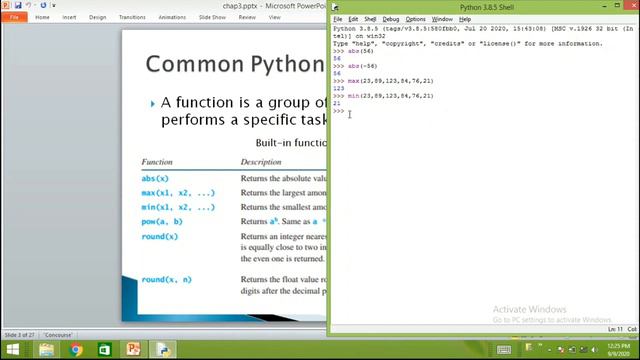Click the Description column header on slide
The image size is (640, 360).
coord(261,162)
